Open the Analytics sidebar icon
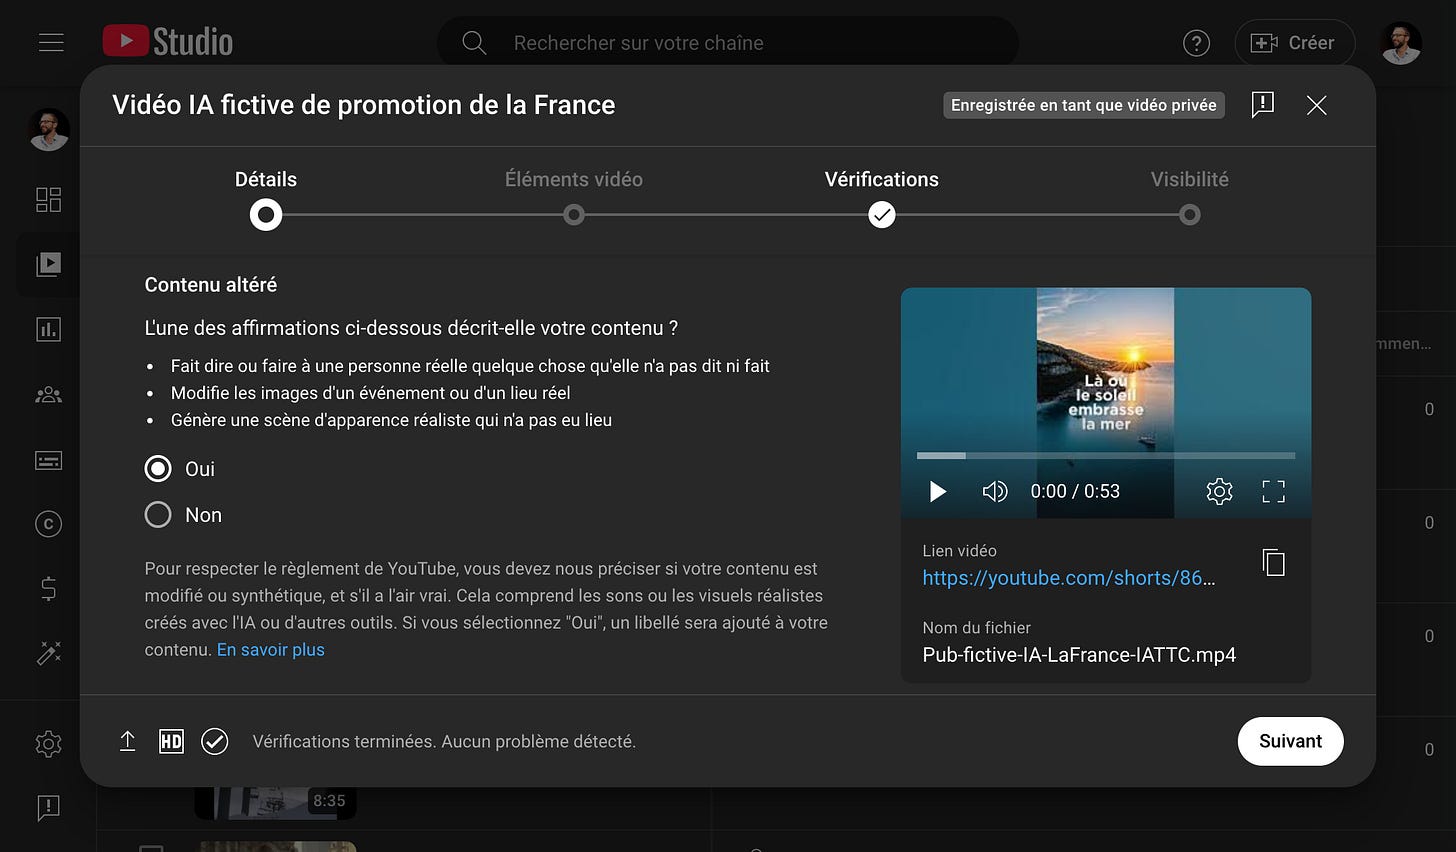This screenshot has width=1456, height=852. [49, 329]
